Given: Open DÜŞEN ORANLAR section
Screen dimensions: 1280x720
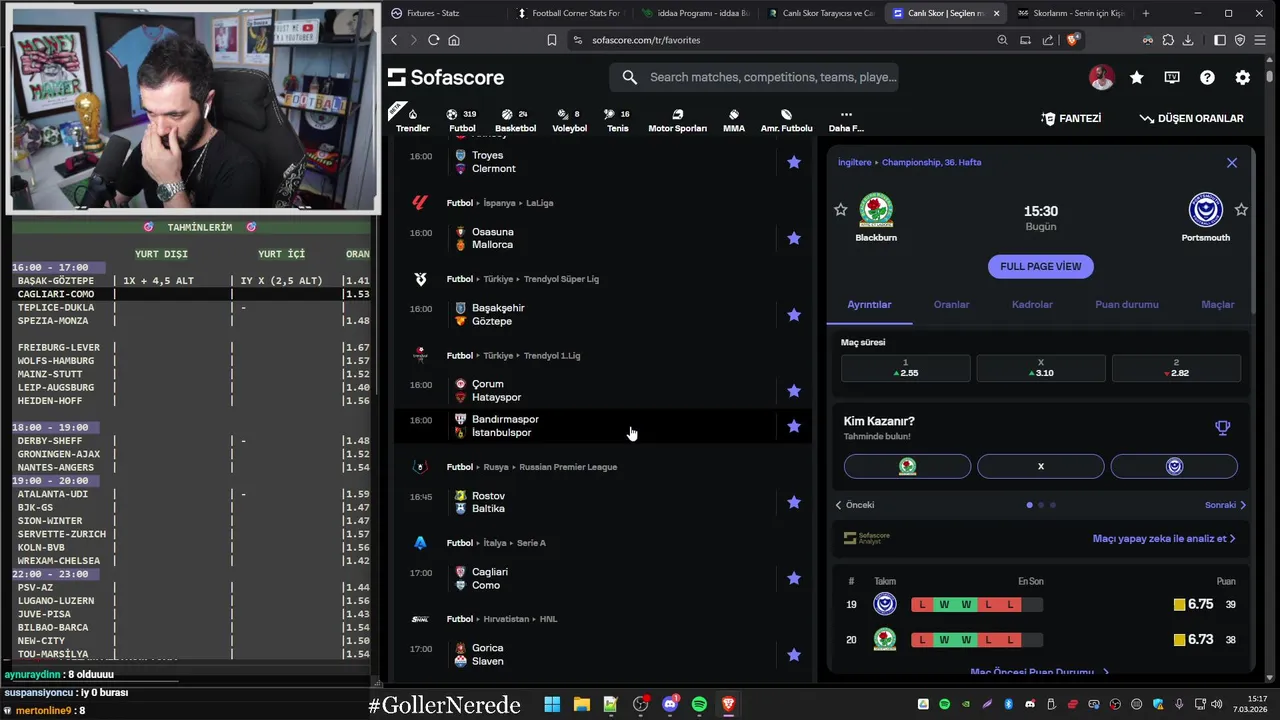Looking at the screenshot, I should click(1191, 118).
